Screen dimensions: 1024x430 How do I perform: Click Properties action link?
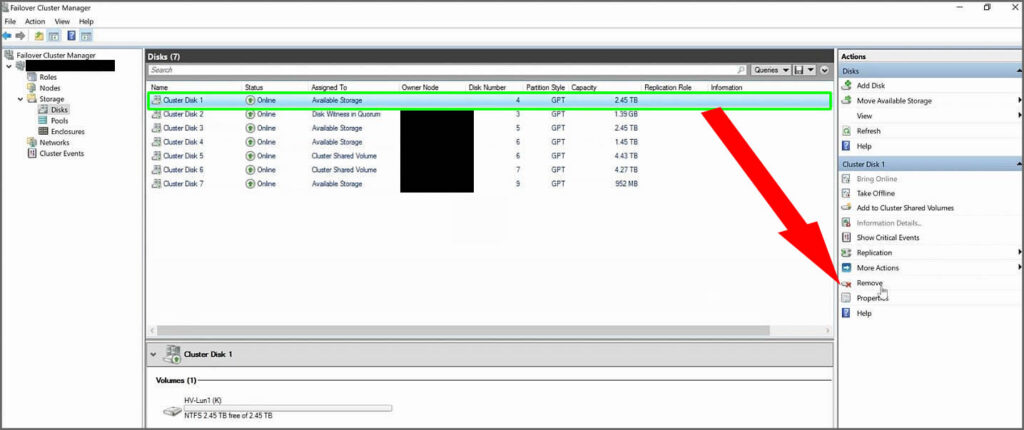(x=872, y=298)
